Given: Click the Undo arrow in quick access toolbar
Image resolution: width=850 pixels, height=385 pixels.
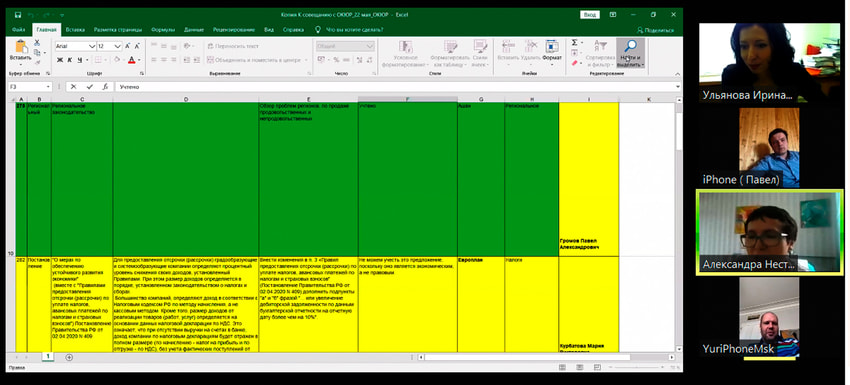Looking at the screenshot, I should coord(31,15).
